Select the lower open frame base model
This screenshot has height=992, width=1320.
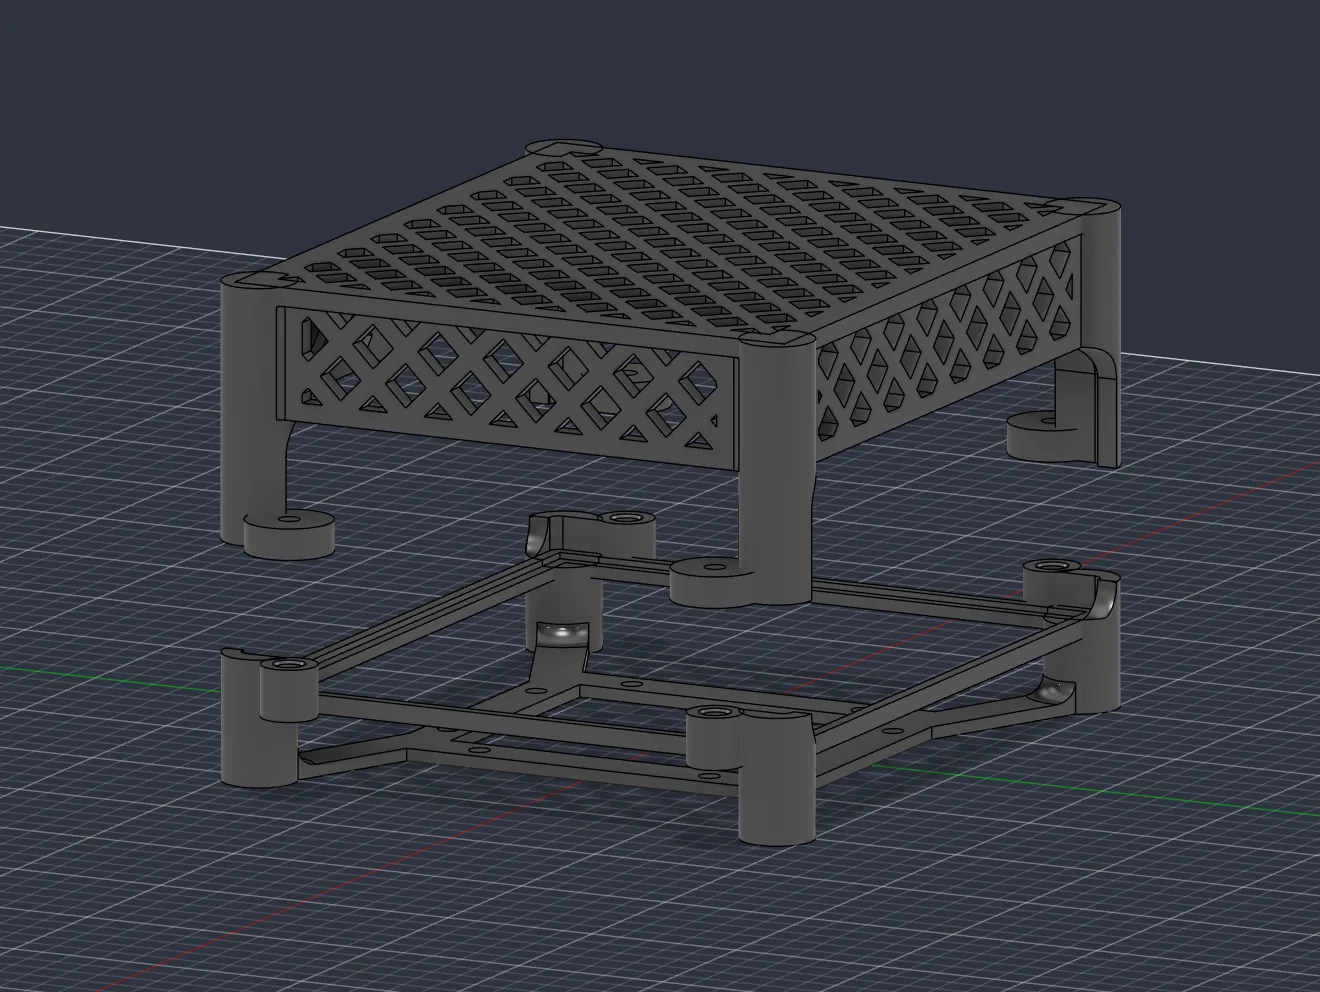[668, 680]
